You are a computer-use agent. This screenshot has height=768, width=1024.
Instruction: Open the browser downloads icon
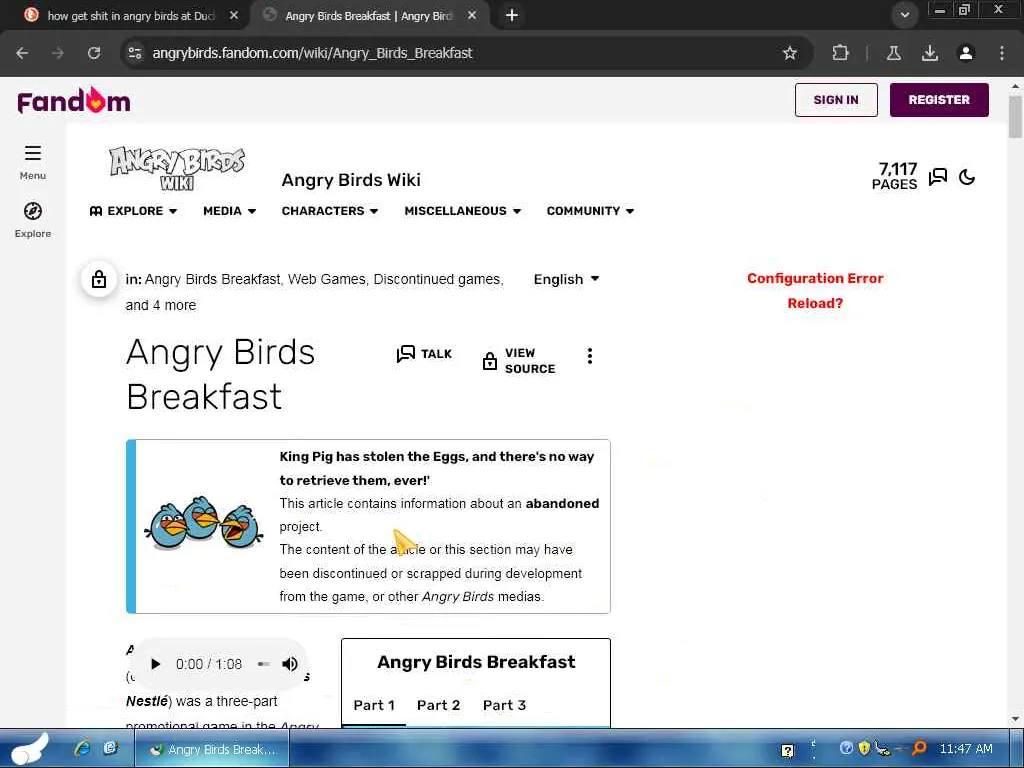click(x=930, y=53)
